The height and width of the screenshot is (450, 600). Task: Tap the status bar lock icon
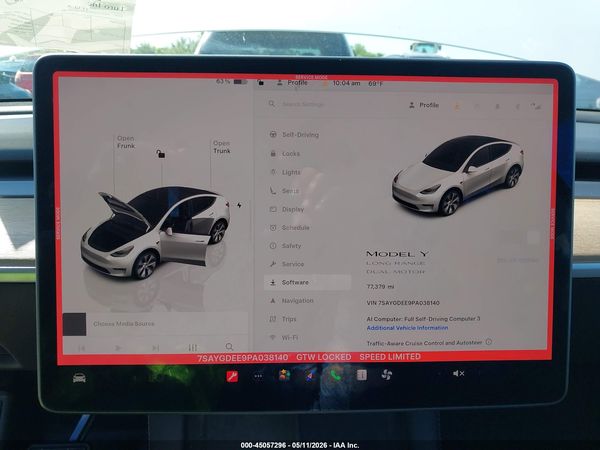click(261, 82)
